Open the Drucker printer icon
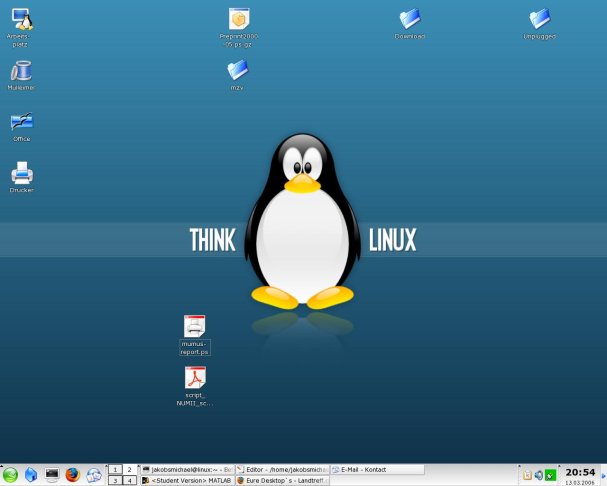Image resolution: width=607 pixels, height=486 pixels. click(21, 173)
